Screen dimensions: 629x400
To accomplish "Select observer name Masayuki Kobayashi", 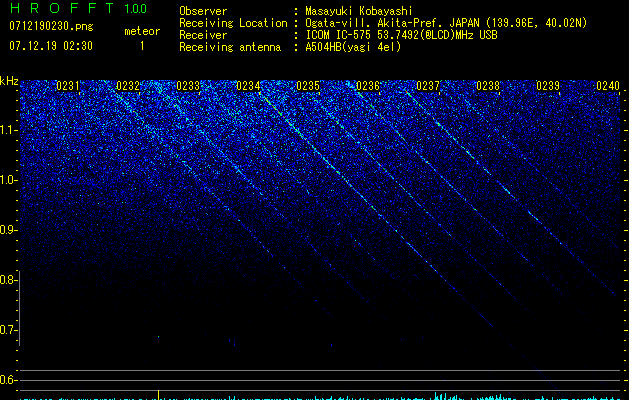I will 359,11.
